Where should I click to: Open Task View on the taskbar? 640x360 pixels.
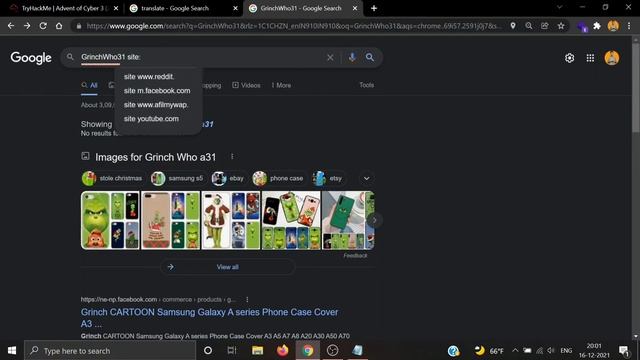click(x=232, y=350)
